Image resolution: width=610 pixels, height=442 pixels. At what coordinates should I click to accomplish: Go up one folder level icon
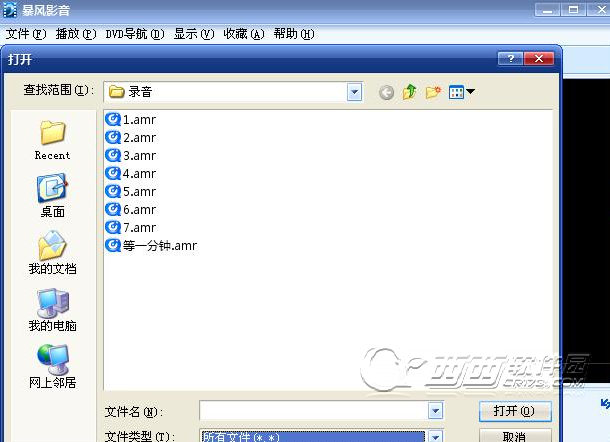point(410,92)
